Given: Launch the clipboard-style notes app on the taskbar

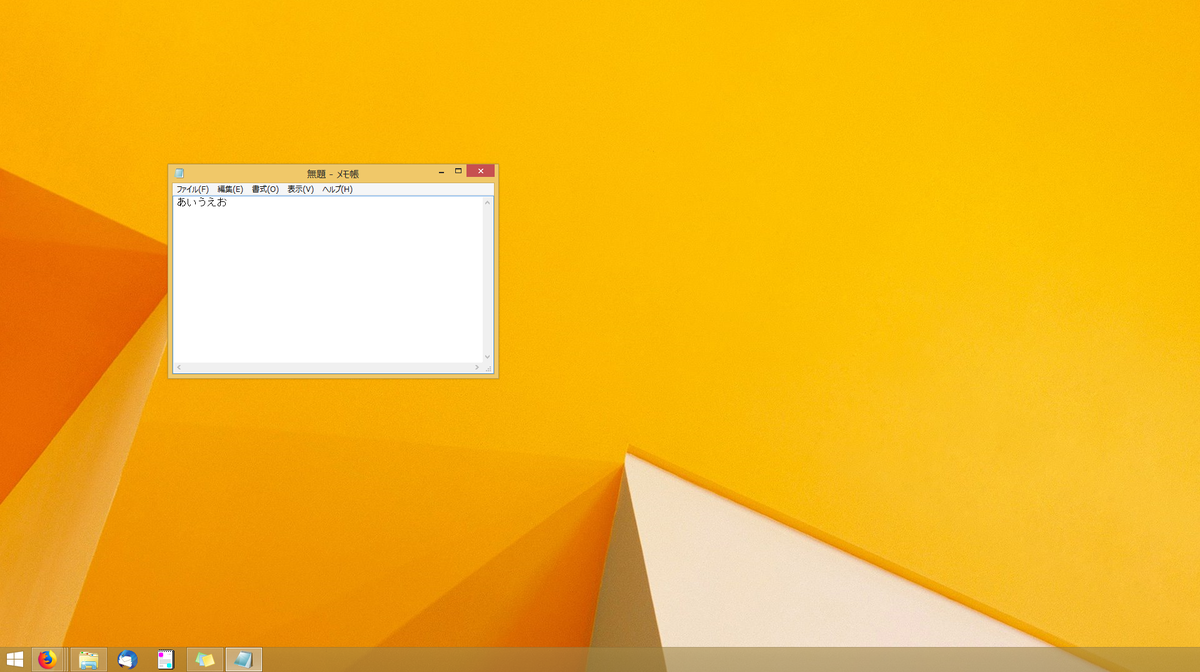Looking at the screenshot, I should coord(164,659).
